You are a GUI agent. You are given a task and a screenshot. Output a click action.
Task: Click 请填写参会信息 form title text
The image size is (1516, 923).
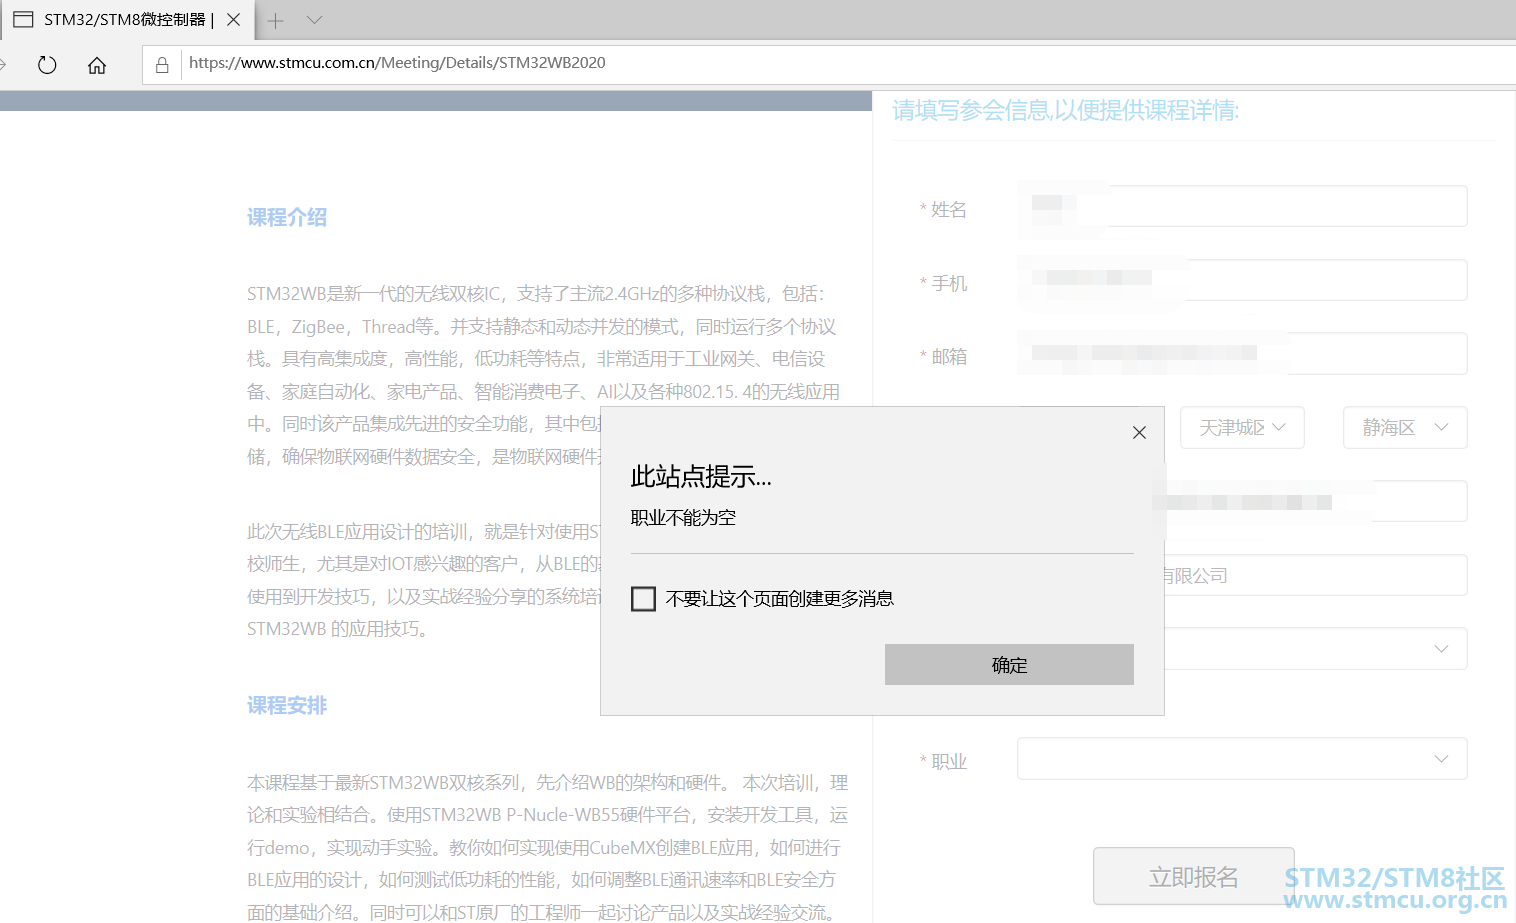[1065, 110]
